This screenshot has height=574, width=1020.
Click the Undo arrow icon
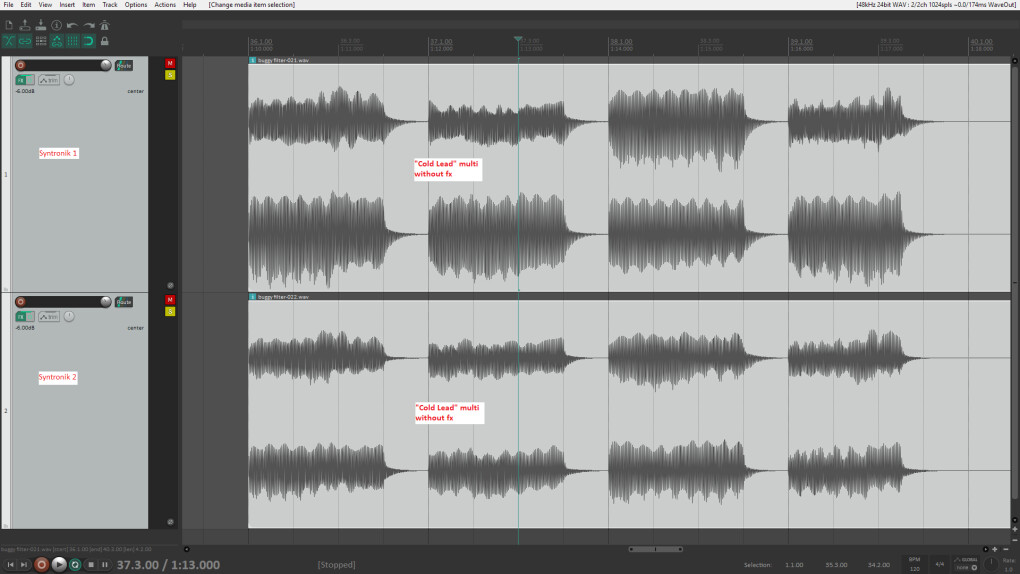[x=72, y=25]
